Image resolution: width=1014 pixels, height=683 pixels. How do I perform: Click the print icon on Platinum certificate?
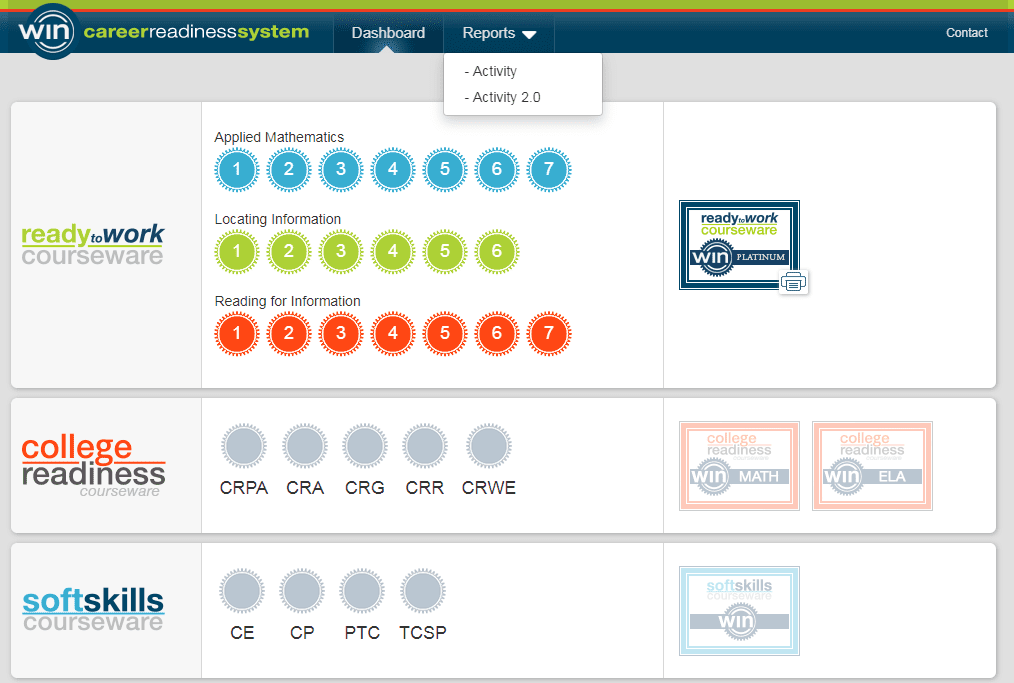coord(794,283)
